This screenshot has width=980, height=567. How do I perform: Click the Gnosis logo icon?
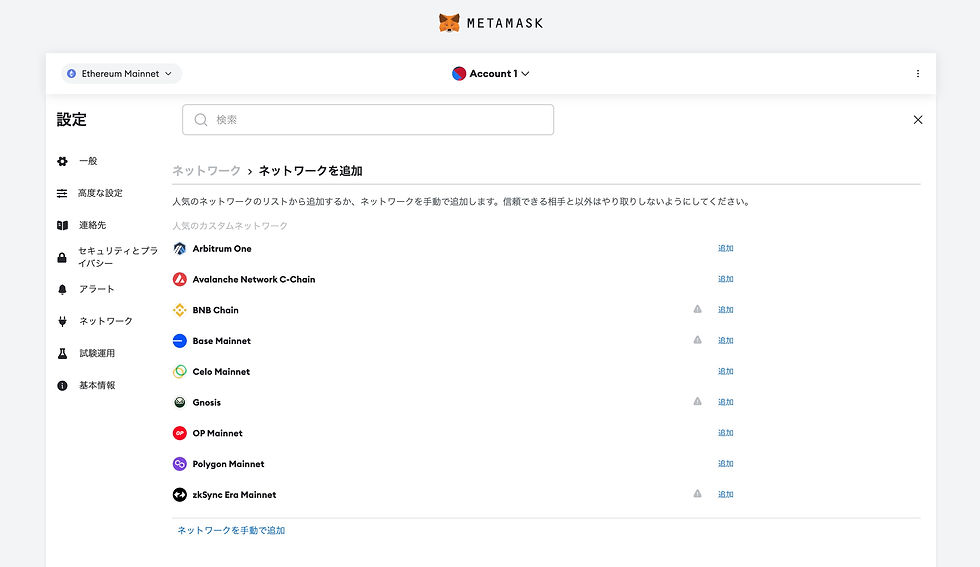[x=179, y=403]
